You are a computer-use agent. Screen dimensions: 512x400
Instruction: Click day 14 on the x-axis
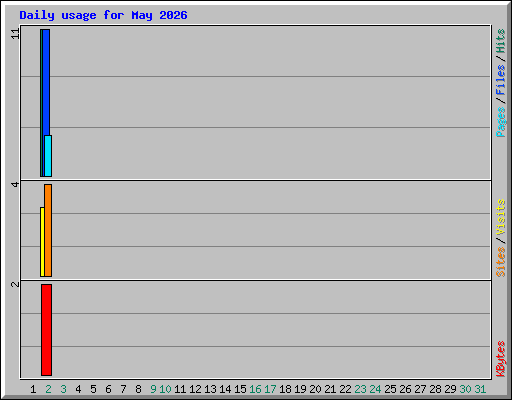click(225, 389)
